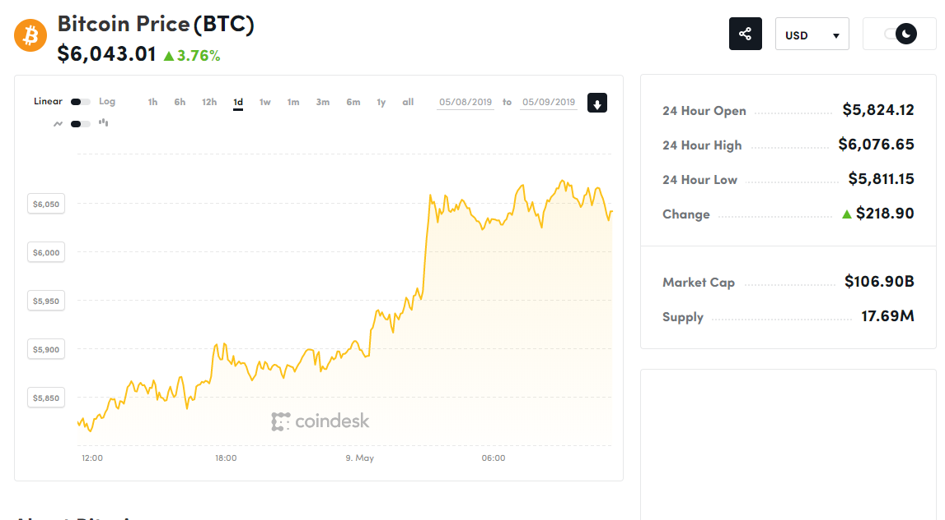Select the 1y range option

[x=381, y=102]
